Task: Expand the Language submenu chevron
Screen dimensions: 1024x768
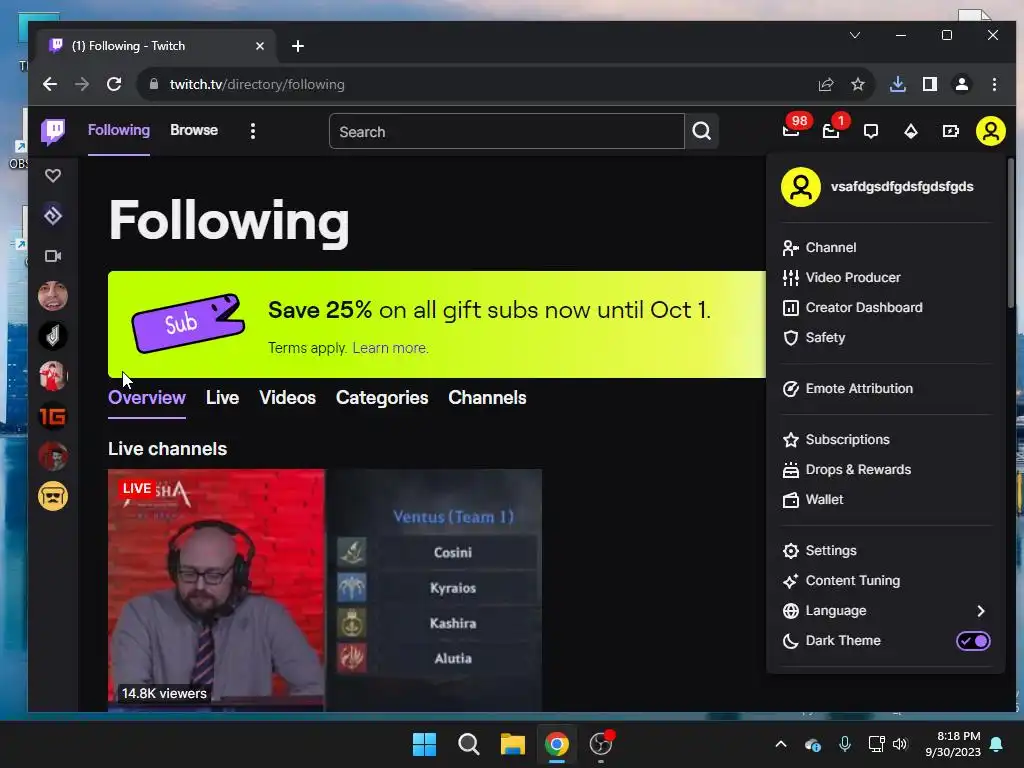Action: tap(980, 611)
